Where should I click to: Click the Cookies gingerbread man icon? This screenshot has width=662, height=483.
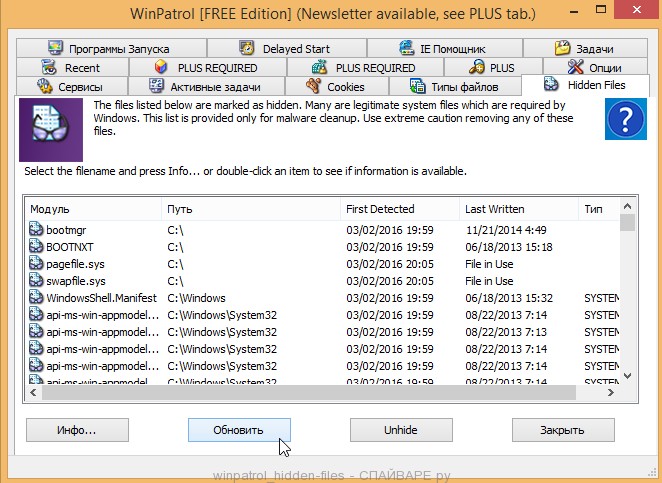pos(313,86)
